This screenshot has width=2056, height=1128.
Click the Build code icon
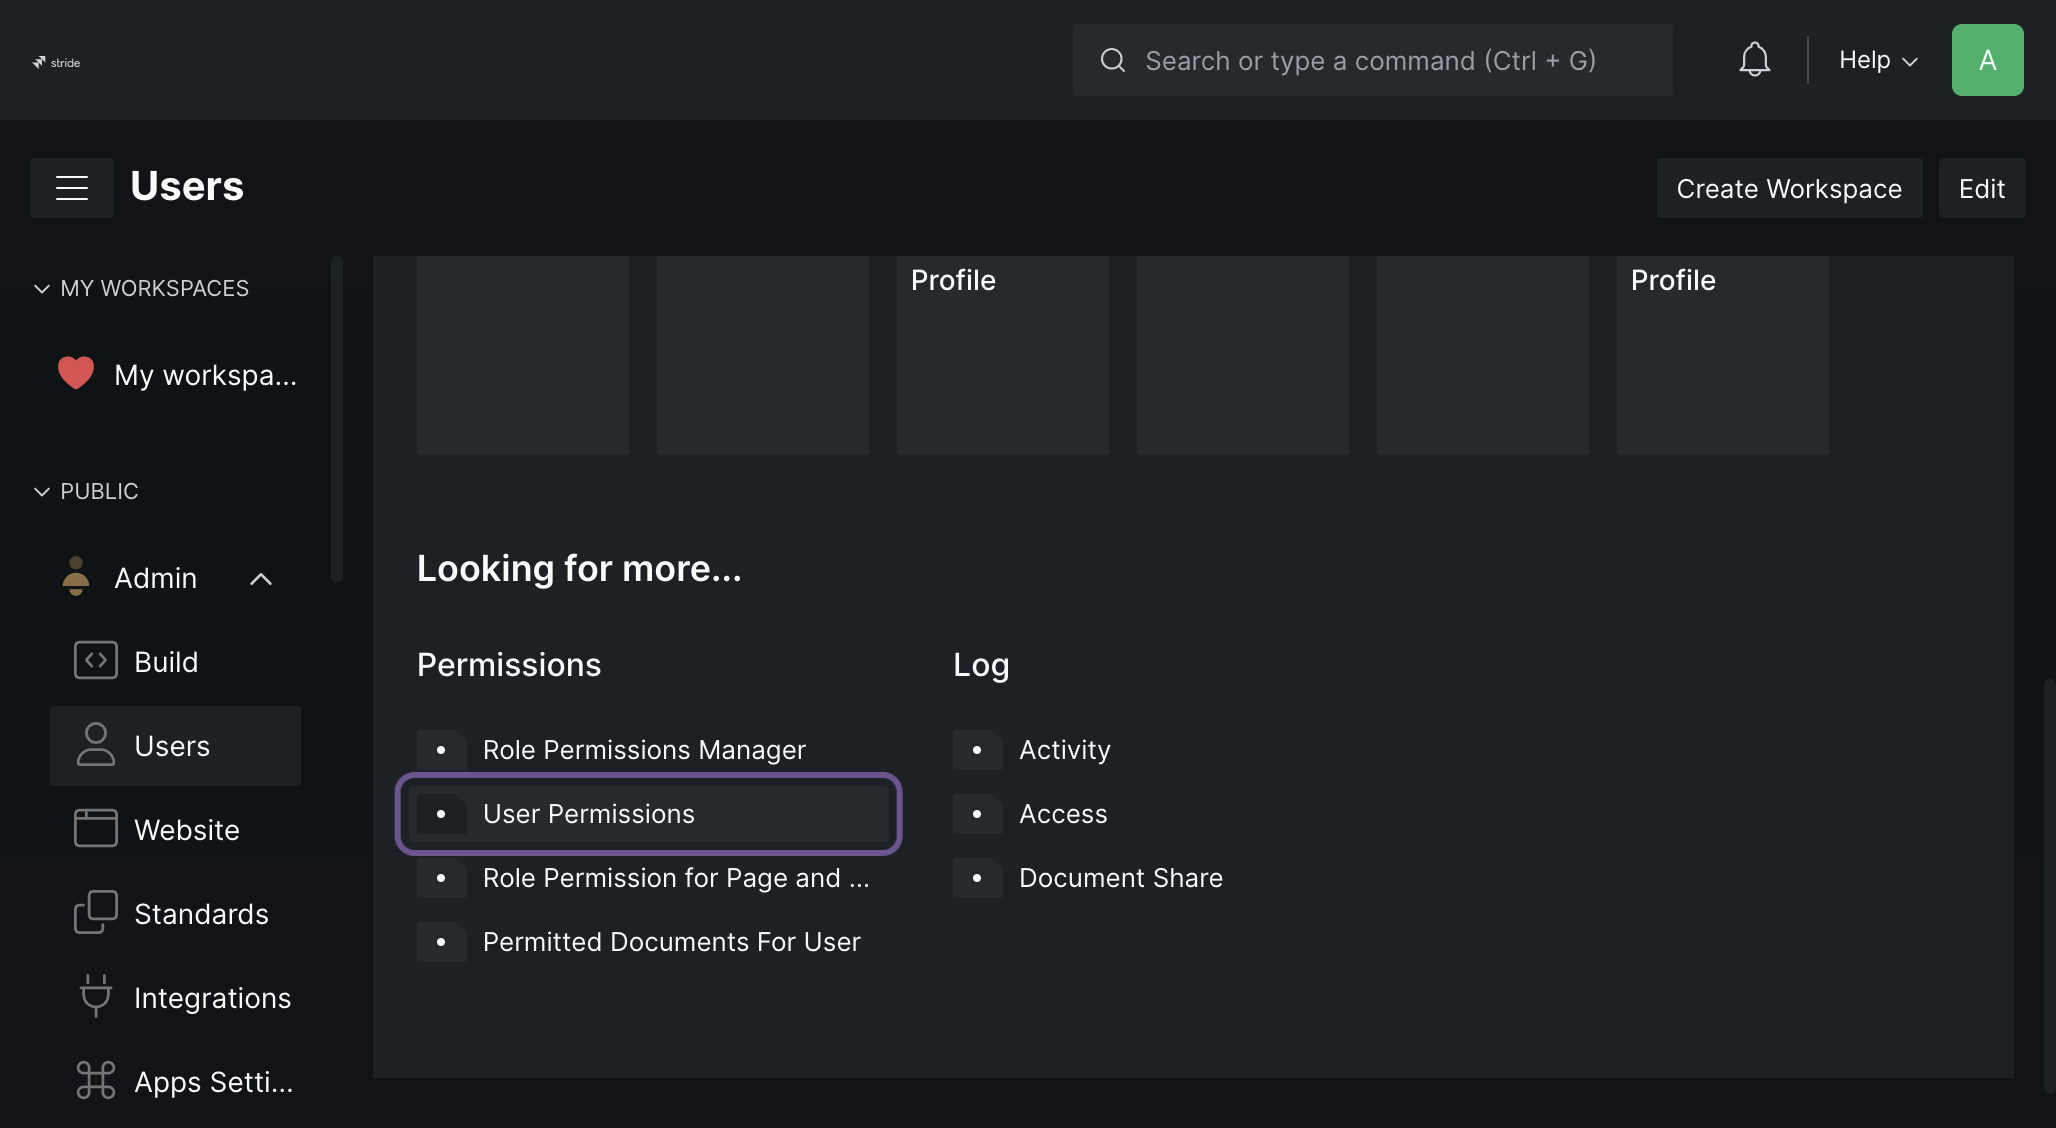tap(96, 661)
